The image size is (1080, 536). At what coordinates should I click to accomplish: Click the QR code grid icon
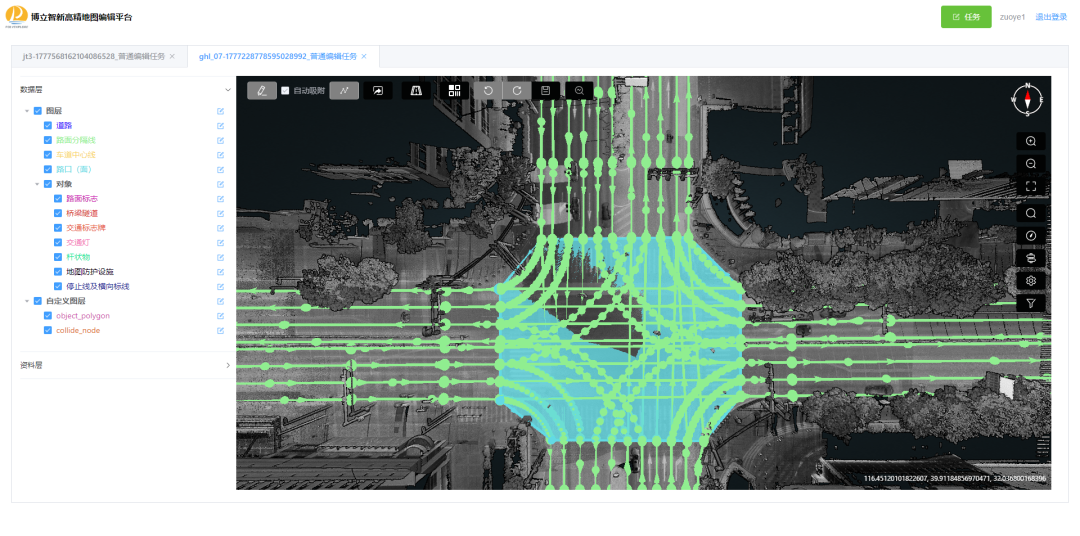[455, 90]
